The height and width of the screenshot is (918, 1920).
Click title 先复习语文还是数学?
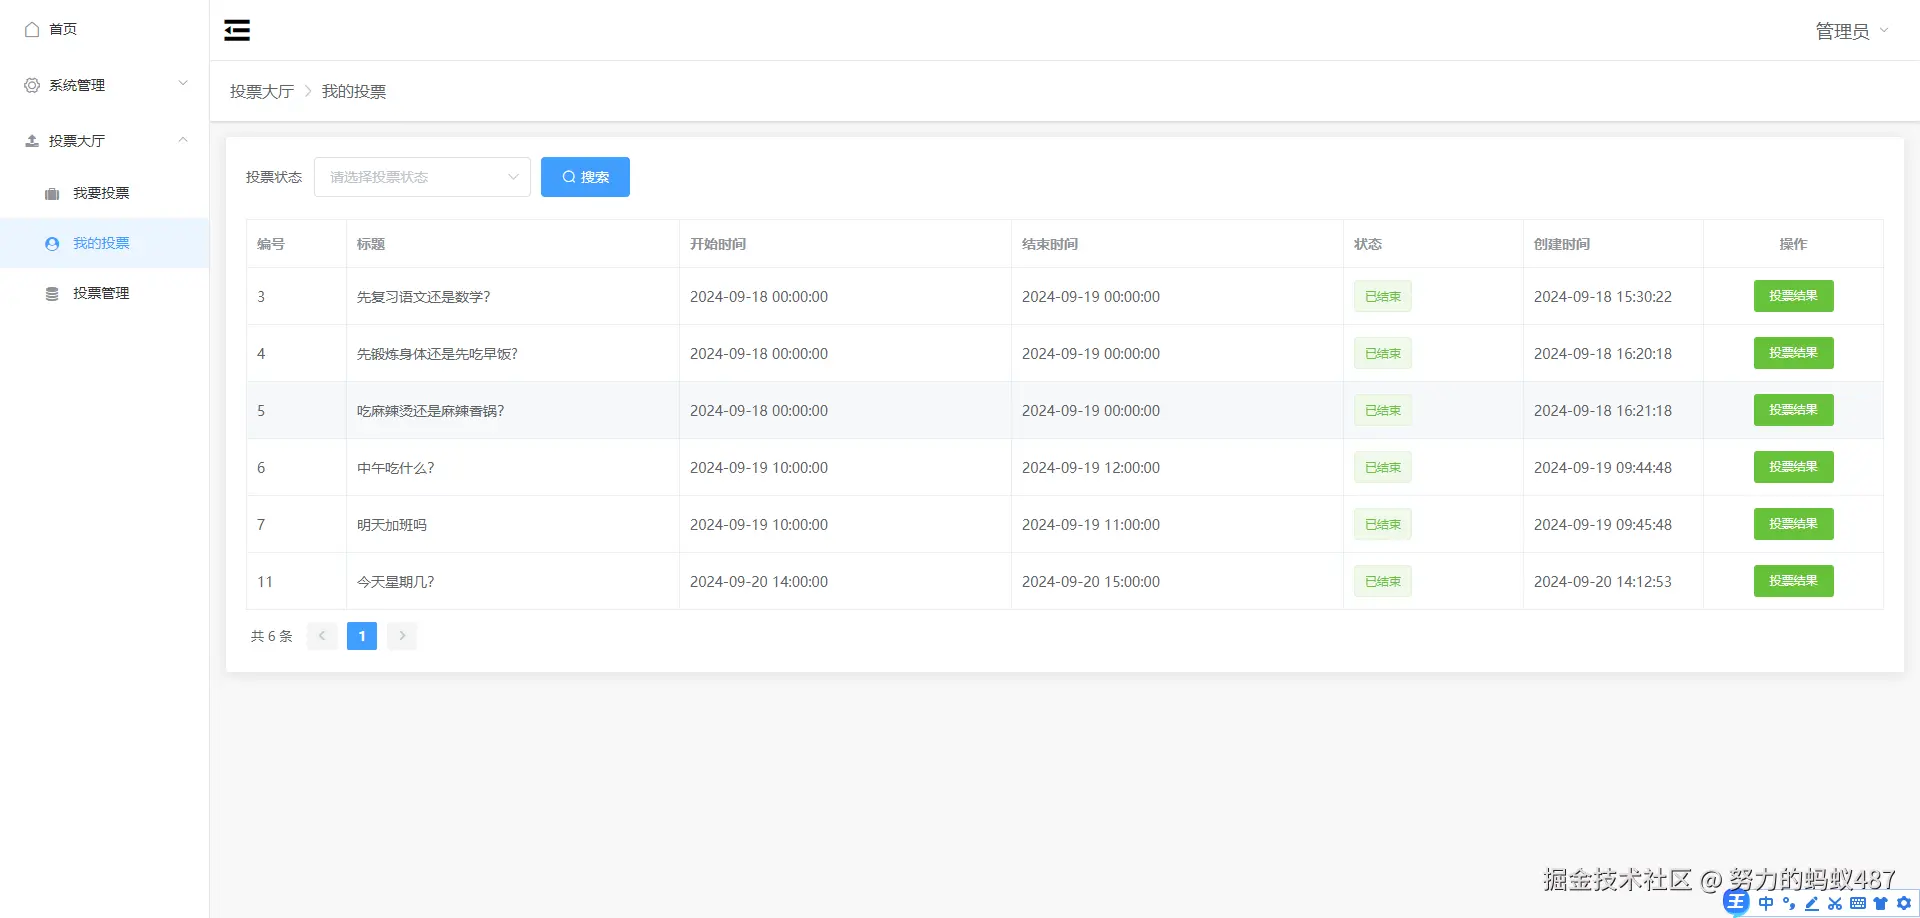coord(424,297)
